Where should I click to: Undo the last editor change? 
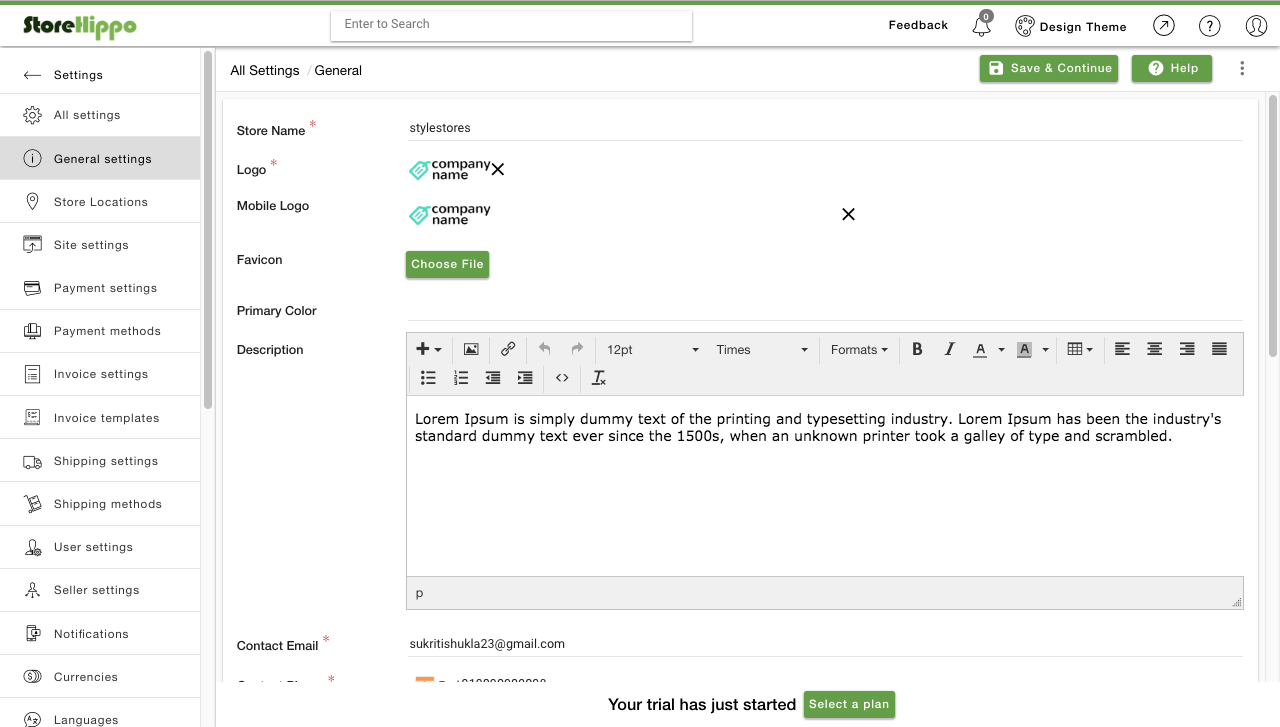tap(545, 349)
